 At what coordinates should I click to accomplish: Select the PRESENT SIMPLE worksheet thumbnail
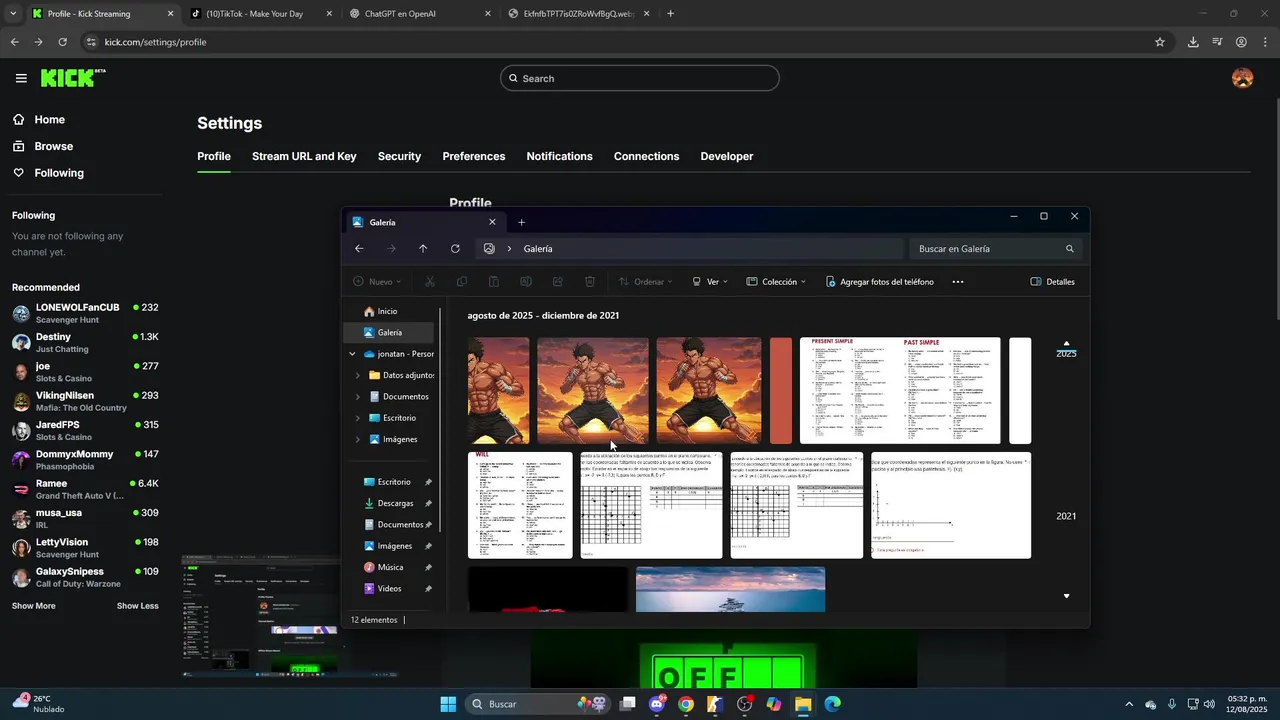900,391
